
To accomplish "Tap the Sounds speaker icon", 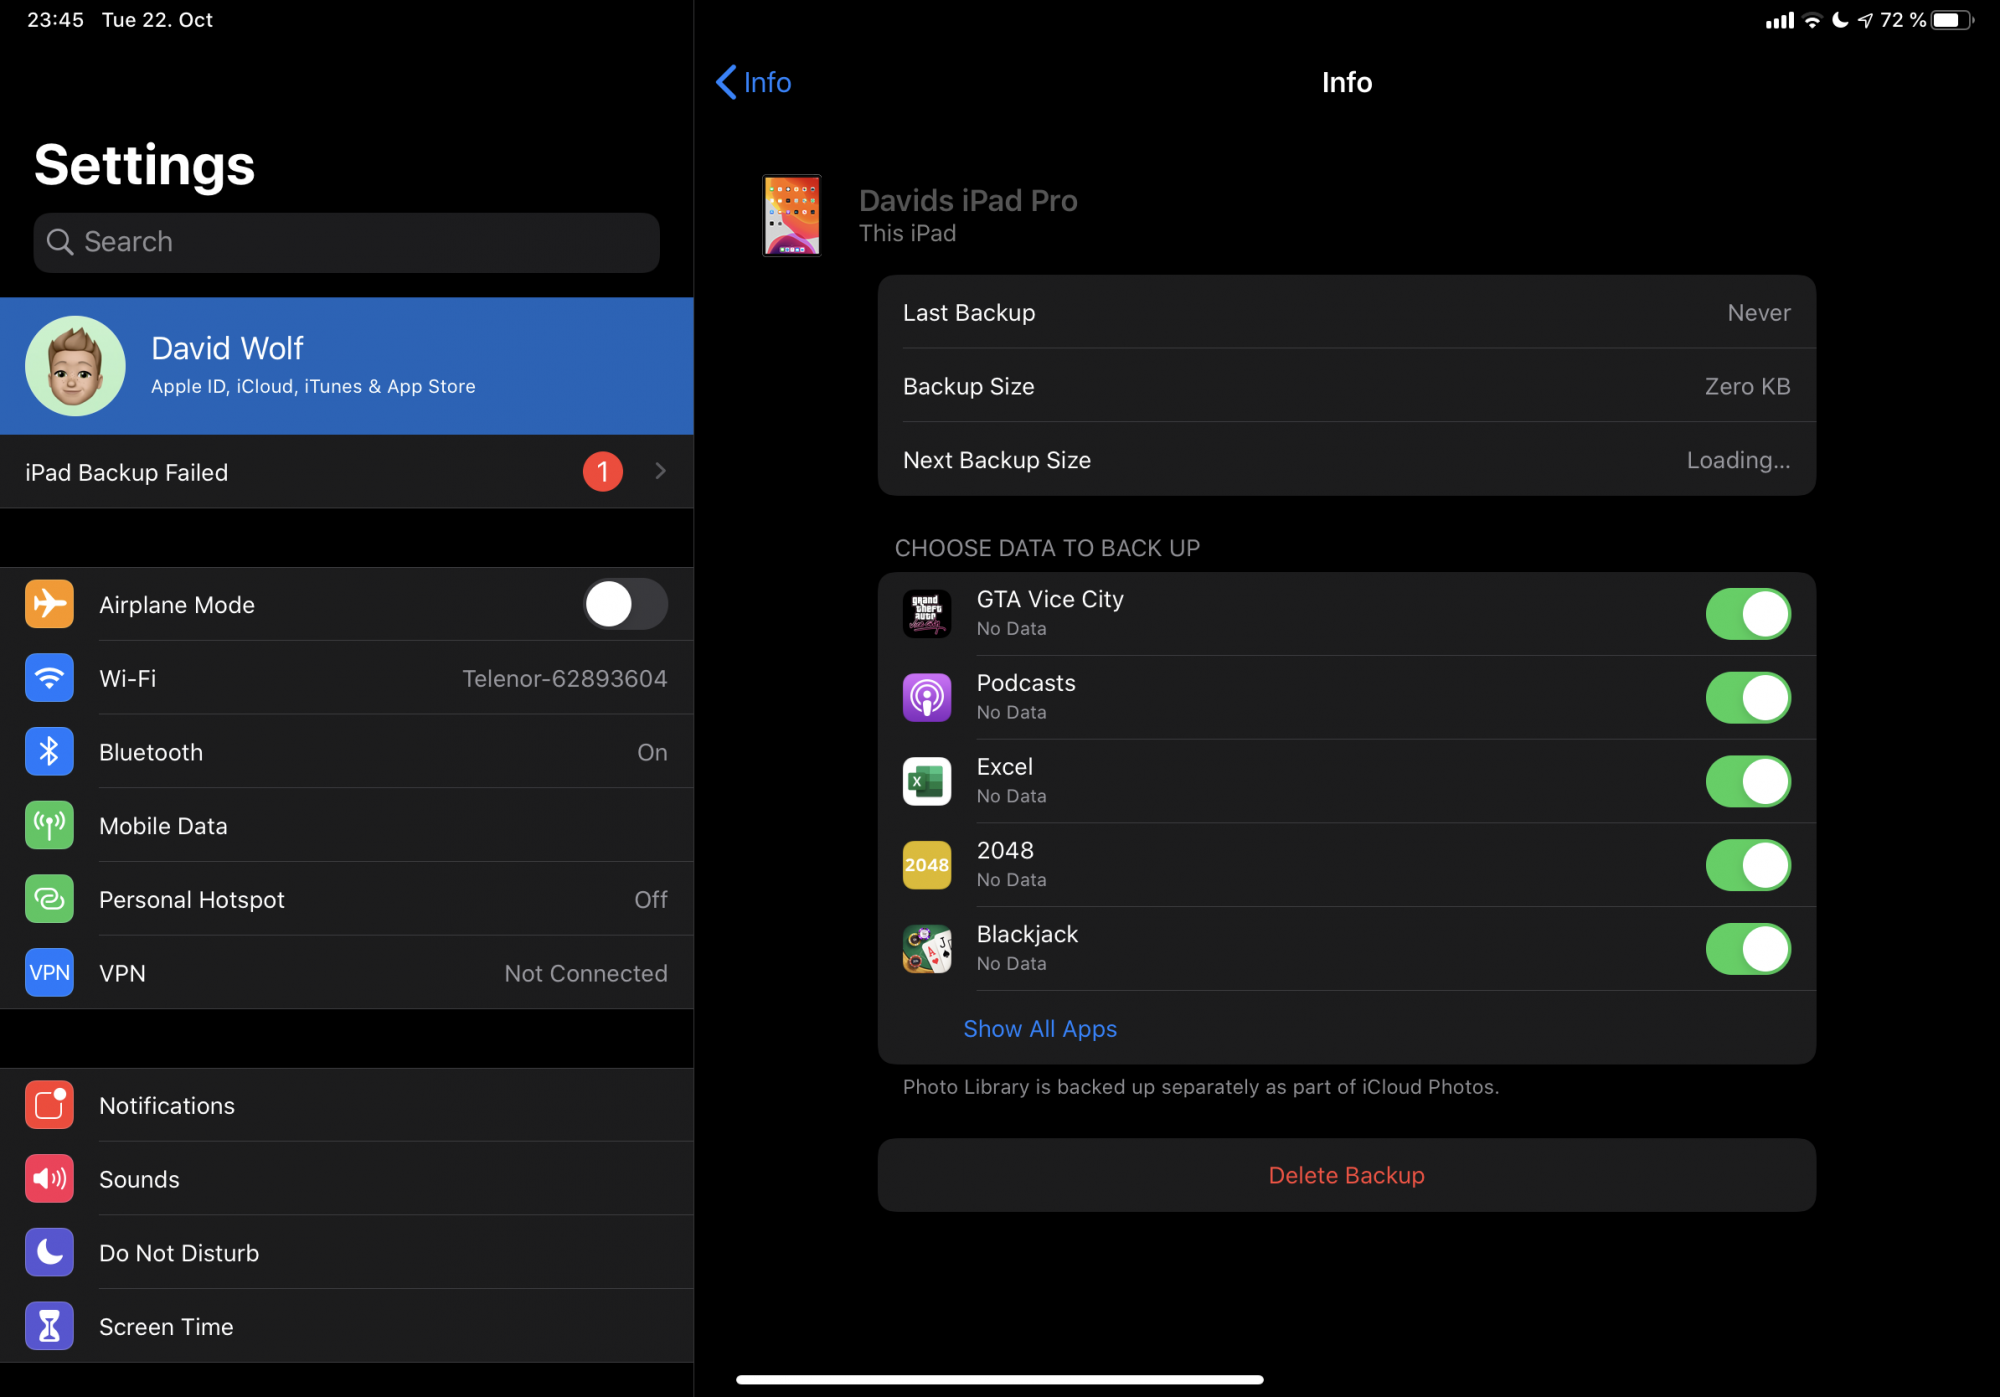I will (x=49, y=1179).
